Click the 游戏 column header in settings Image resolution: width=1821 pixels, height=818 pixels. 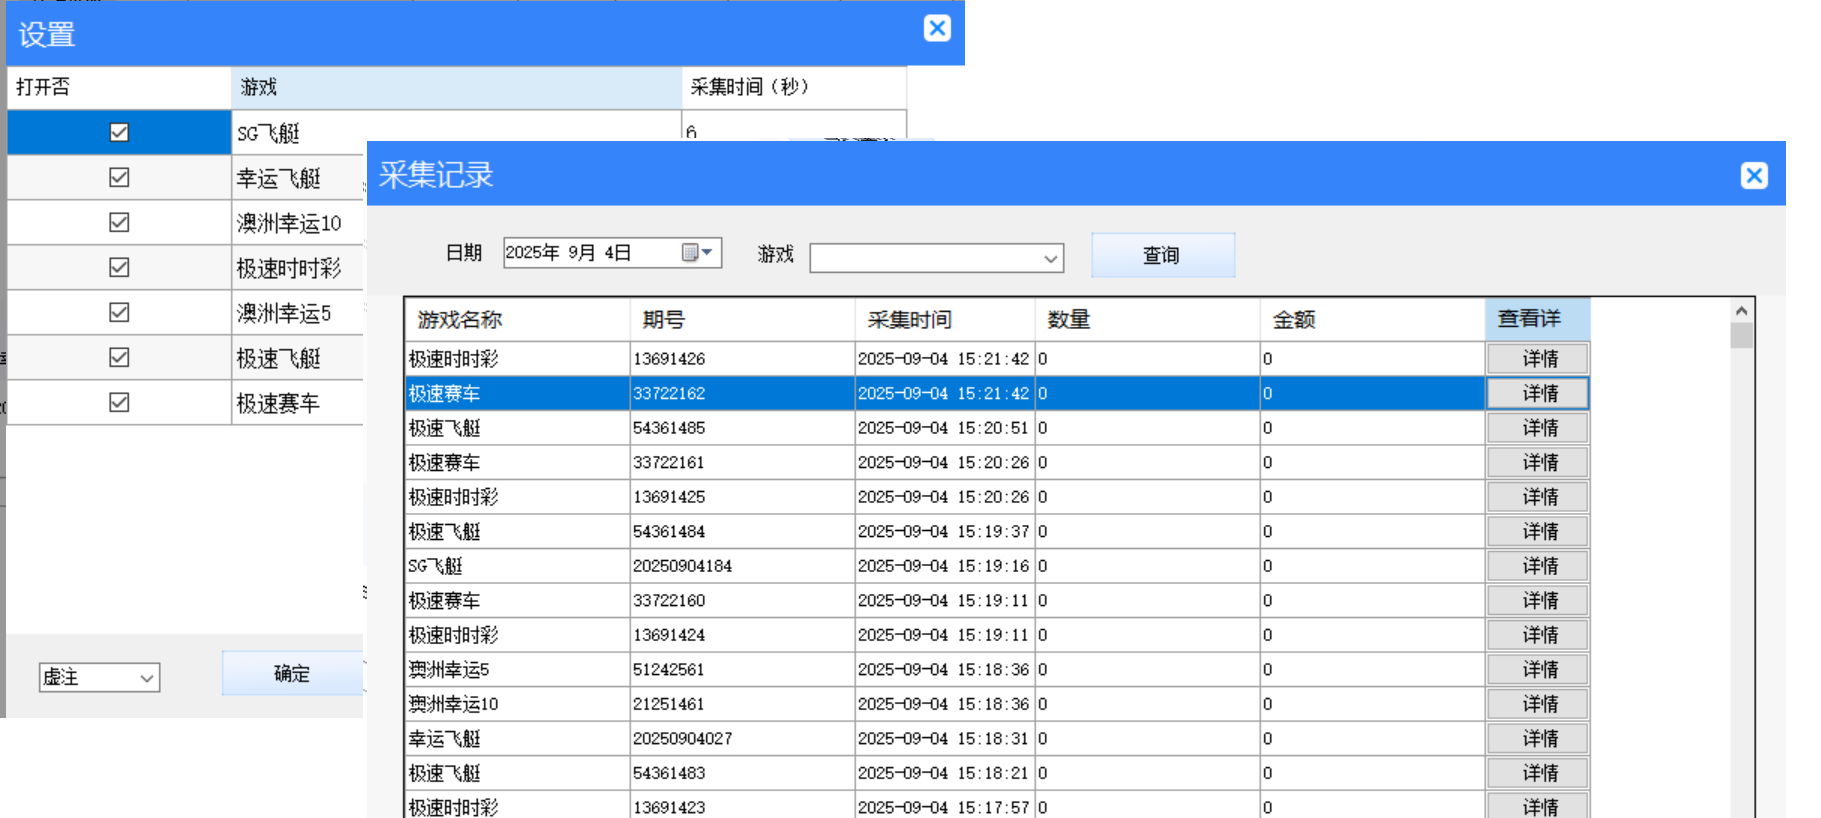pyautogui.click(x=455, y=87)
